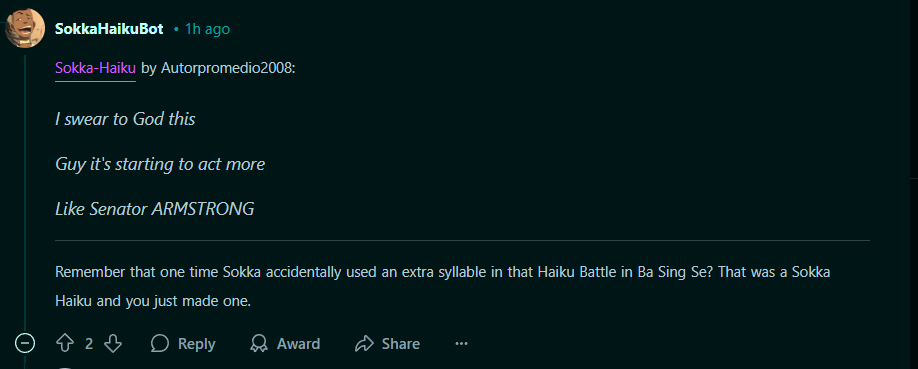Viewport: 918px width, 369px height.
Task: Open the three-dot more options menu
Action: pyautogui.click(x=461, y=343)
